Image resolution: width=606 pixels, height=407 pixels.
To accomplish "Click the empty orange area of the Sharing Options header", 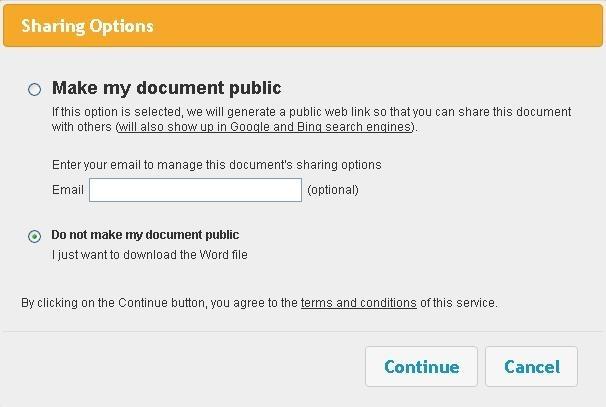I will tap(379, 26).
